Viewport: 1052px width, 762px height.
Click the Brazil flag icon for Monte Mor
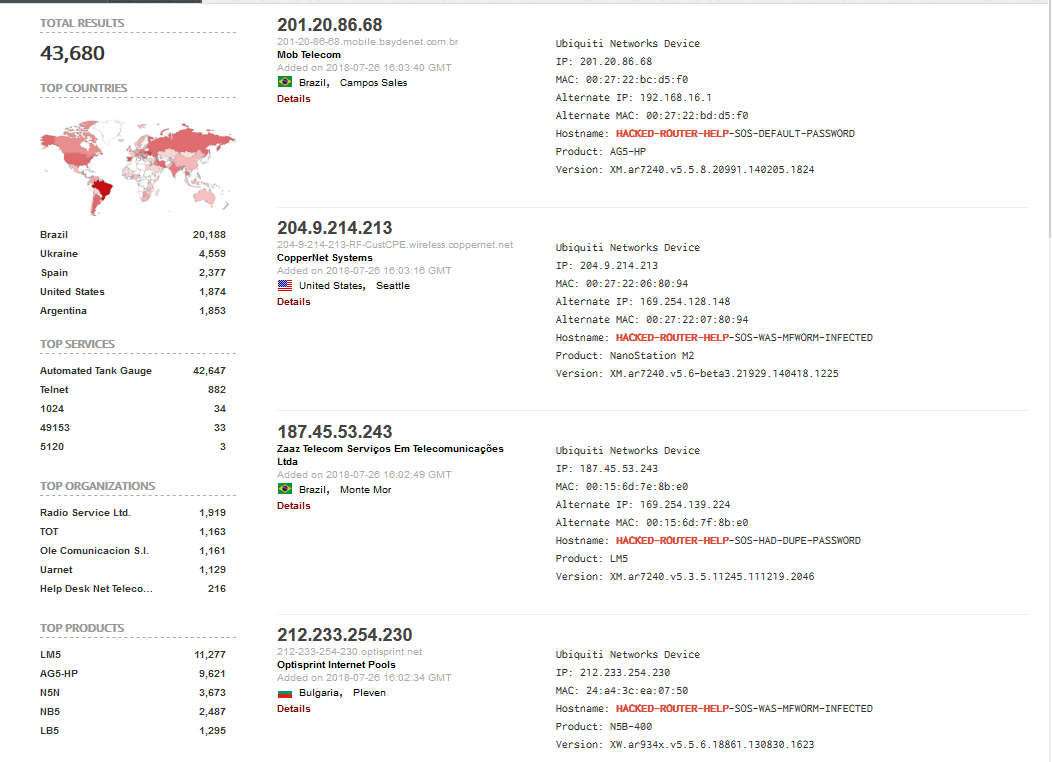[284, 489]
